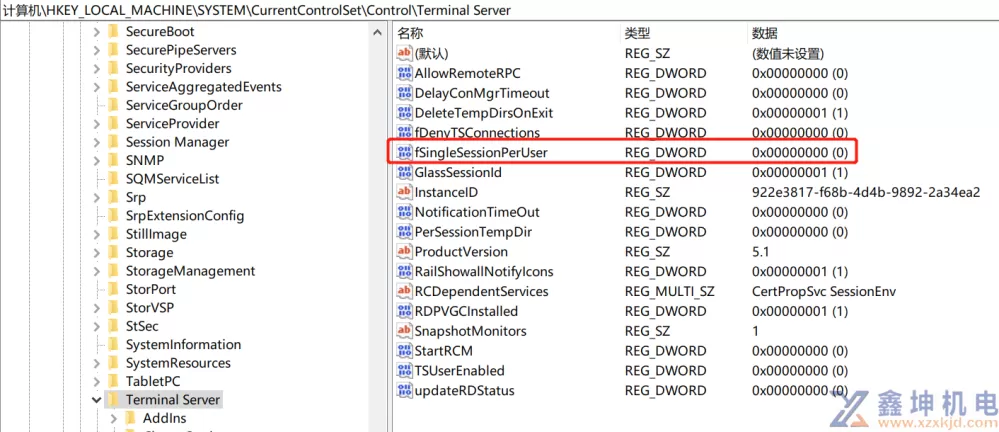The width and height of the screenshot is (999, 432).
Task: Select the updateRDStatus value name
Action: click(x=464, y=390)
